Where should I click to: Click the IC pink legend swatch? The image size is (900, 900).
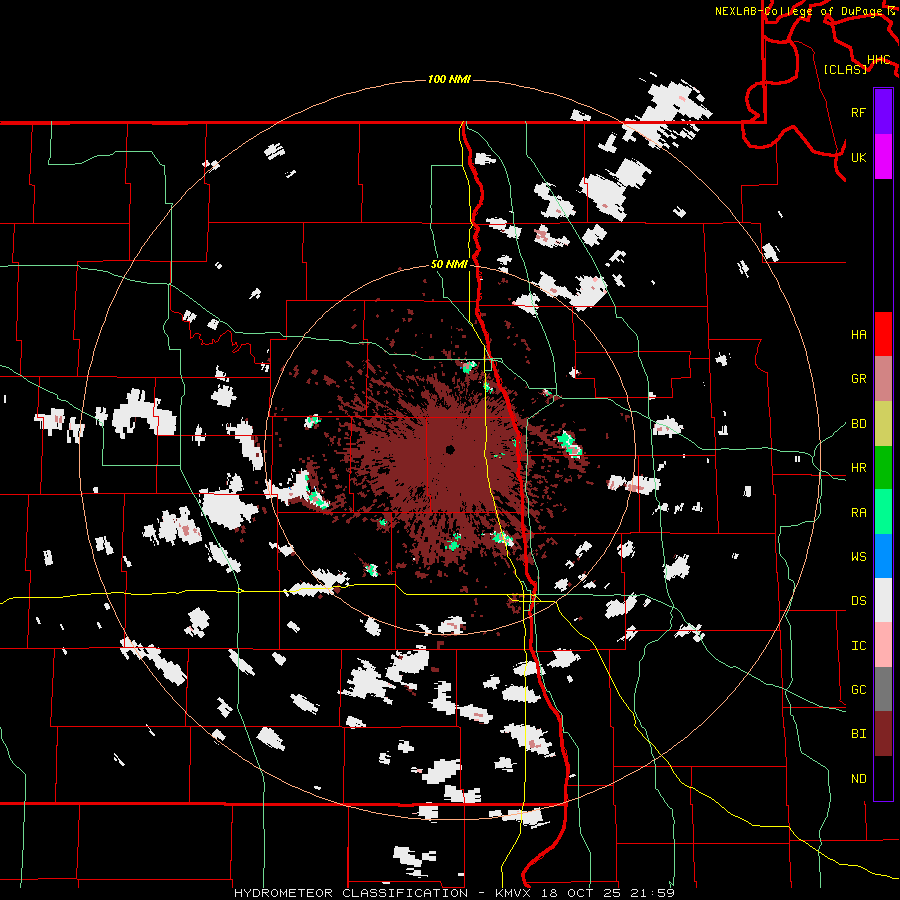pos(883,645)
